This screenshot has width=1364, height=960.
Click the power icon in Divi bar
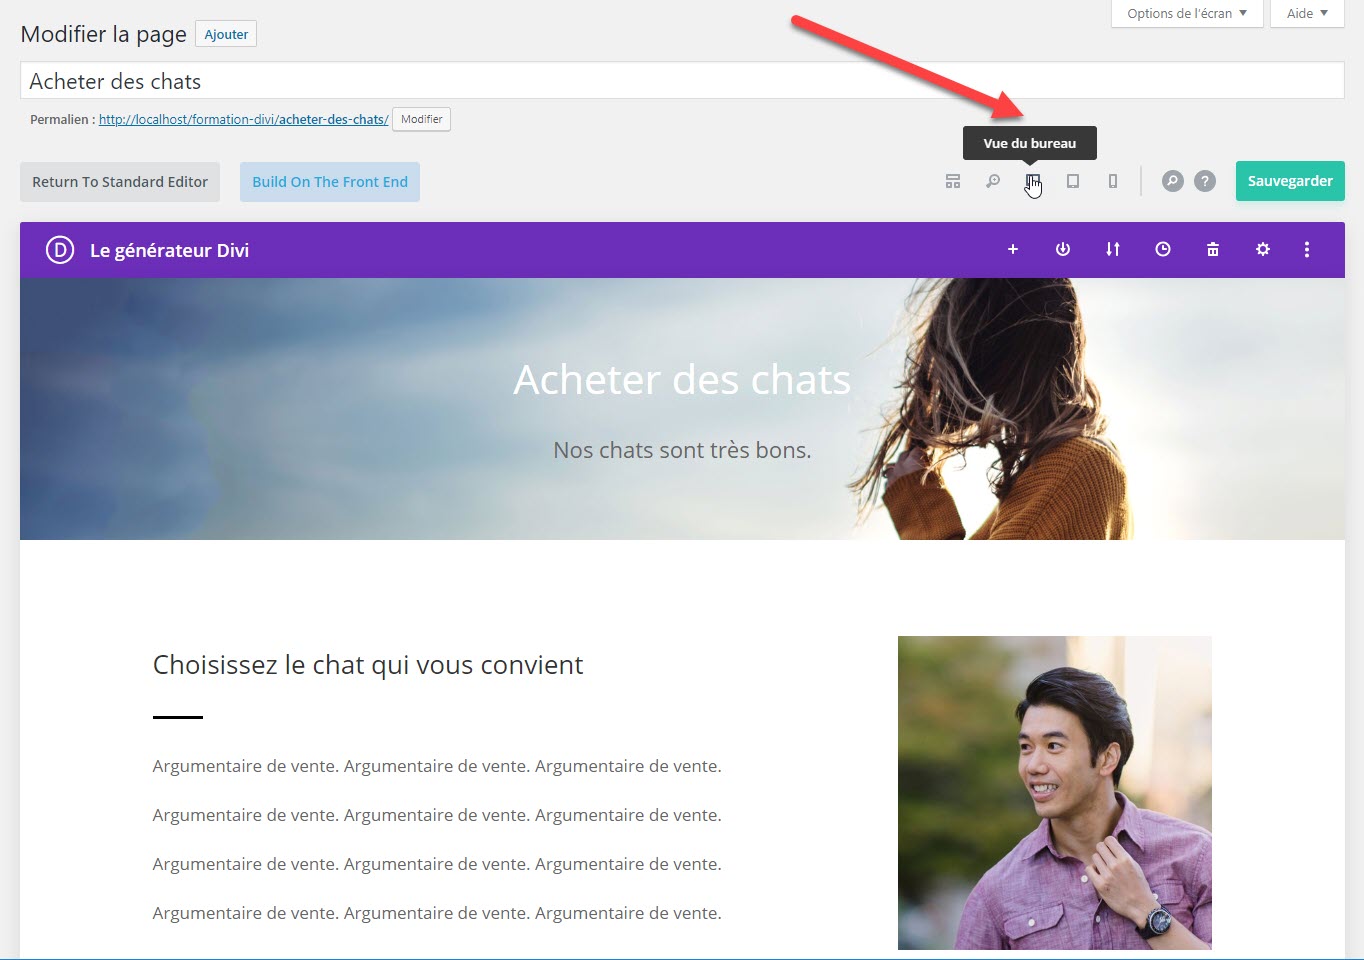(x=1063, y=249)
